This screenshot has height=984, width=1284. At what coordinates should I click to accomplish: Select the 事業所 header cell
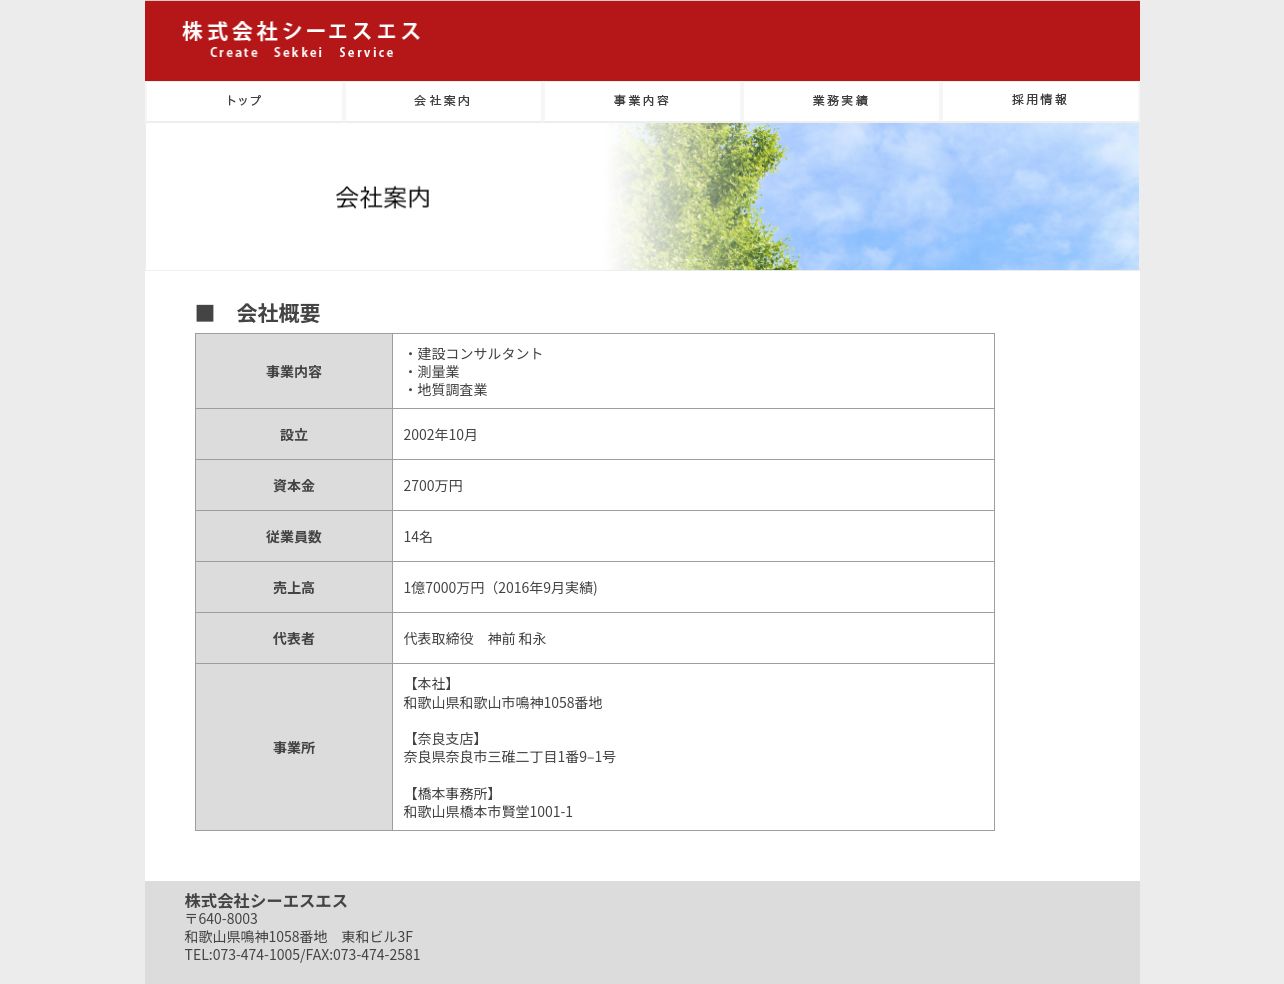(294, 747)
